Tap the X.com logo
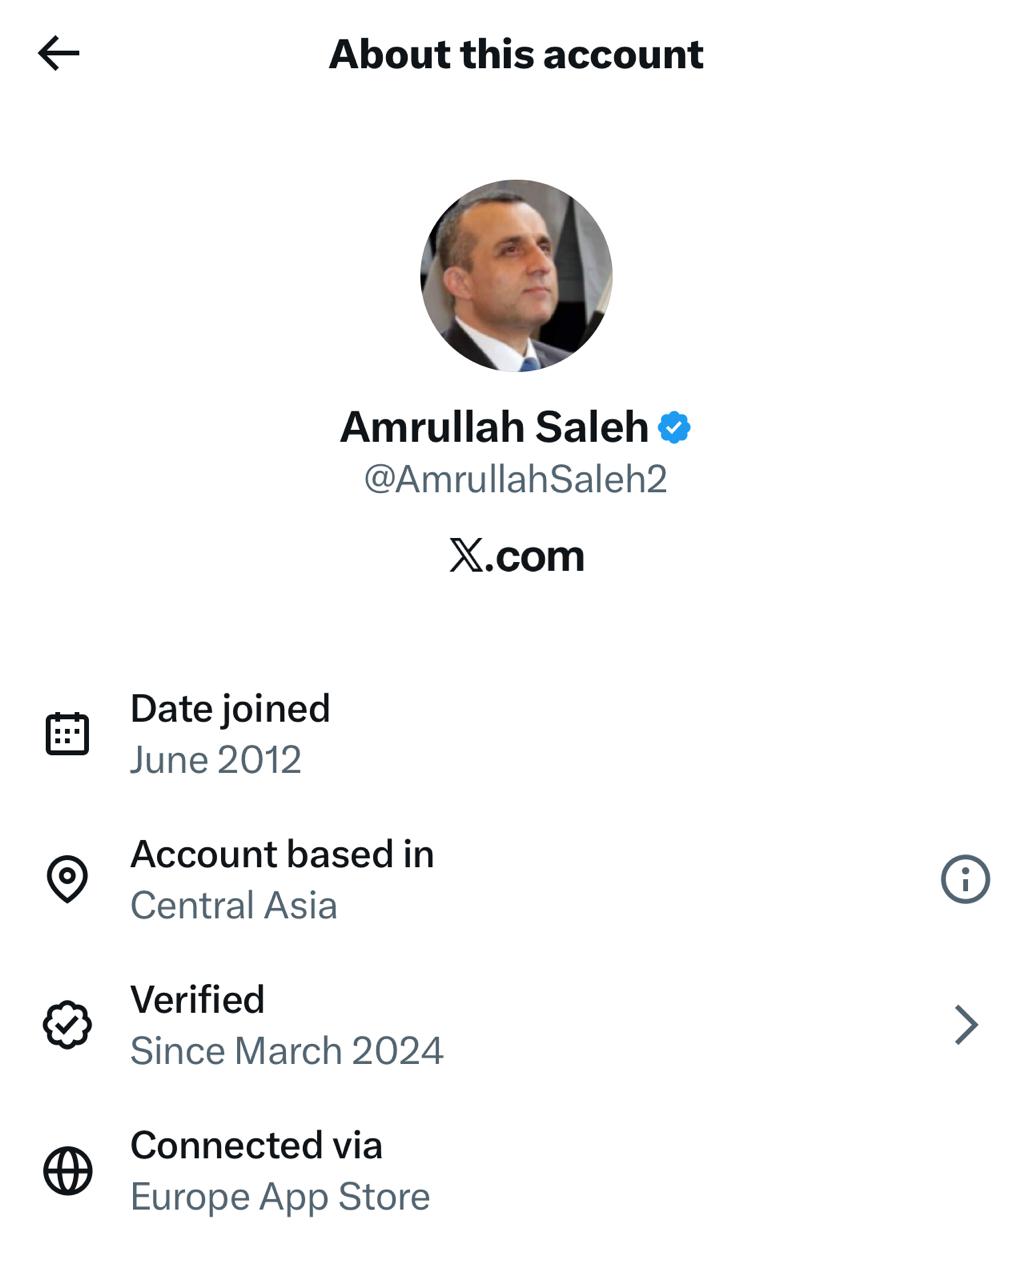 (x=516, y=556)
